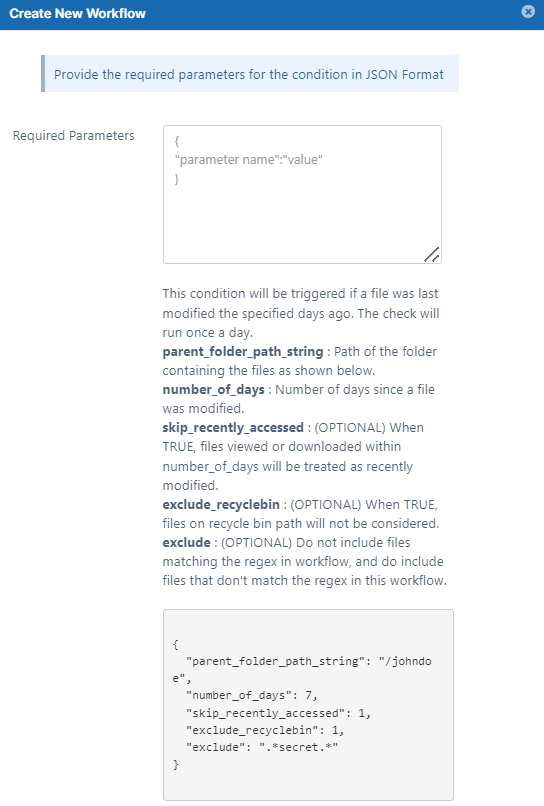Click the "exclude_recyclebin": 1 sample line
The image size is (544, 806).
[x=265, y=730]
